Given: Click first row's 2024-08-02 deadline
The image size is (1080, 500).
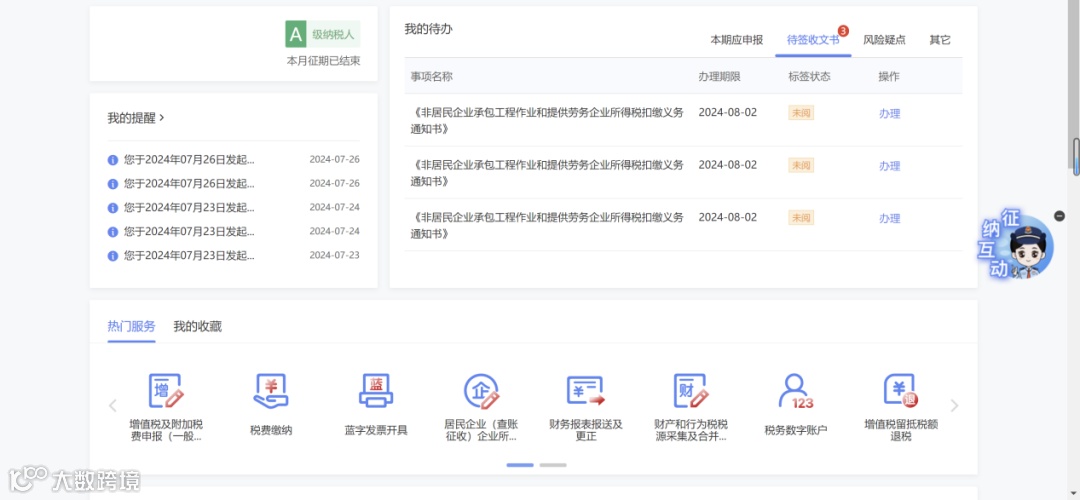Looking at the screenshot, I should pyautogui.click(x=727, y=112).
